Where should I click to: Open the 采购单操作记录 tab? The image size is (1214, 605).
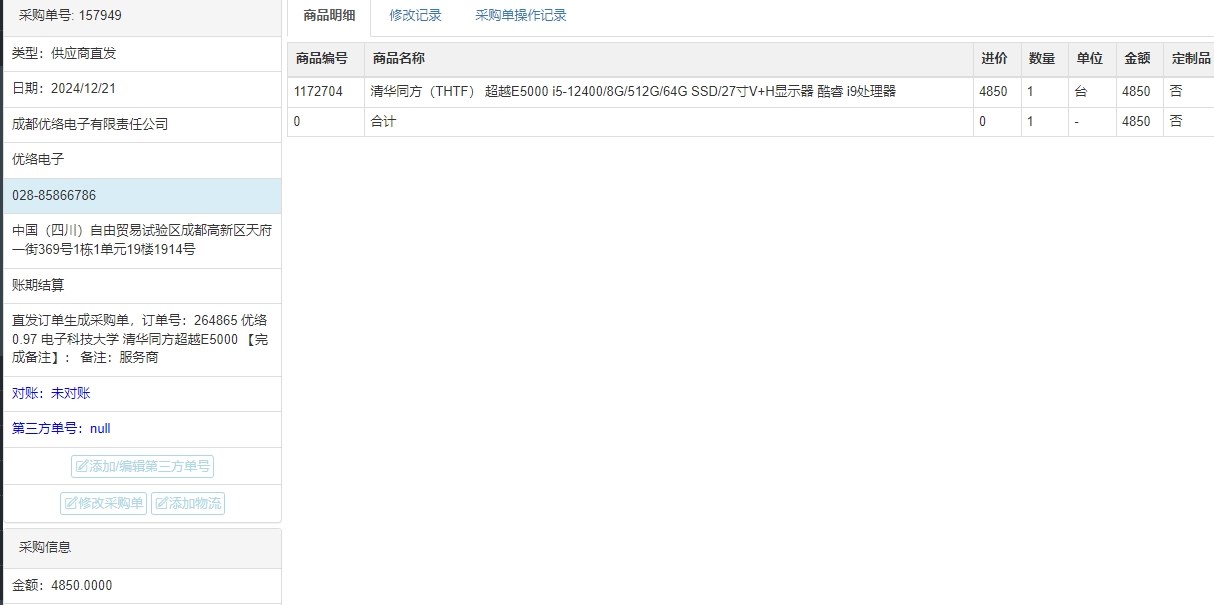pyautogui.click(x=520, y=16)
